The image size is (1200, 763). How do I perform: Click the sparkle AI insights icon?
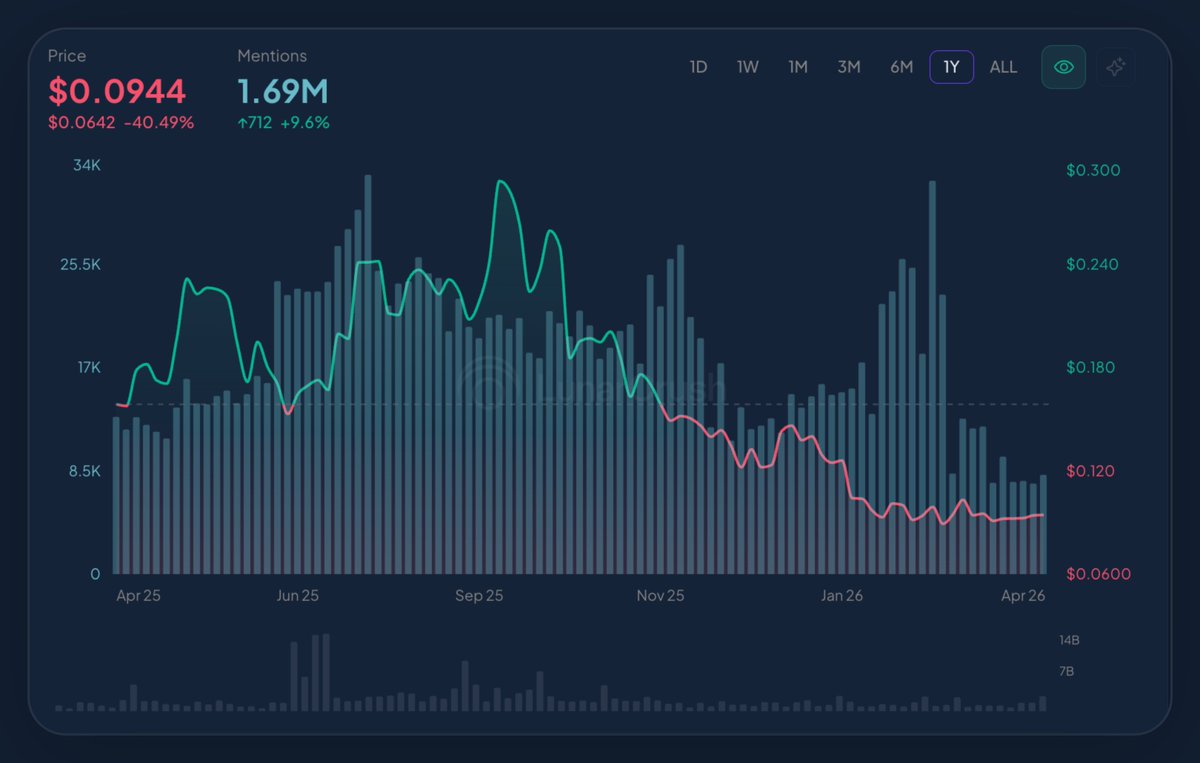pyautogui.click(x=1116, y=67)
